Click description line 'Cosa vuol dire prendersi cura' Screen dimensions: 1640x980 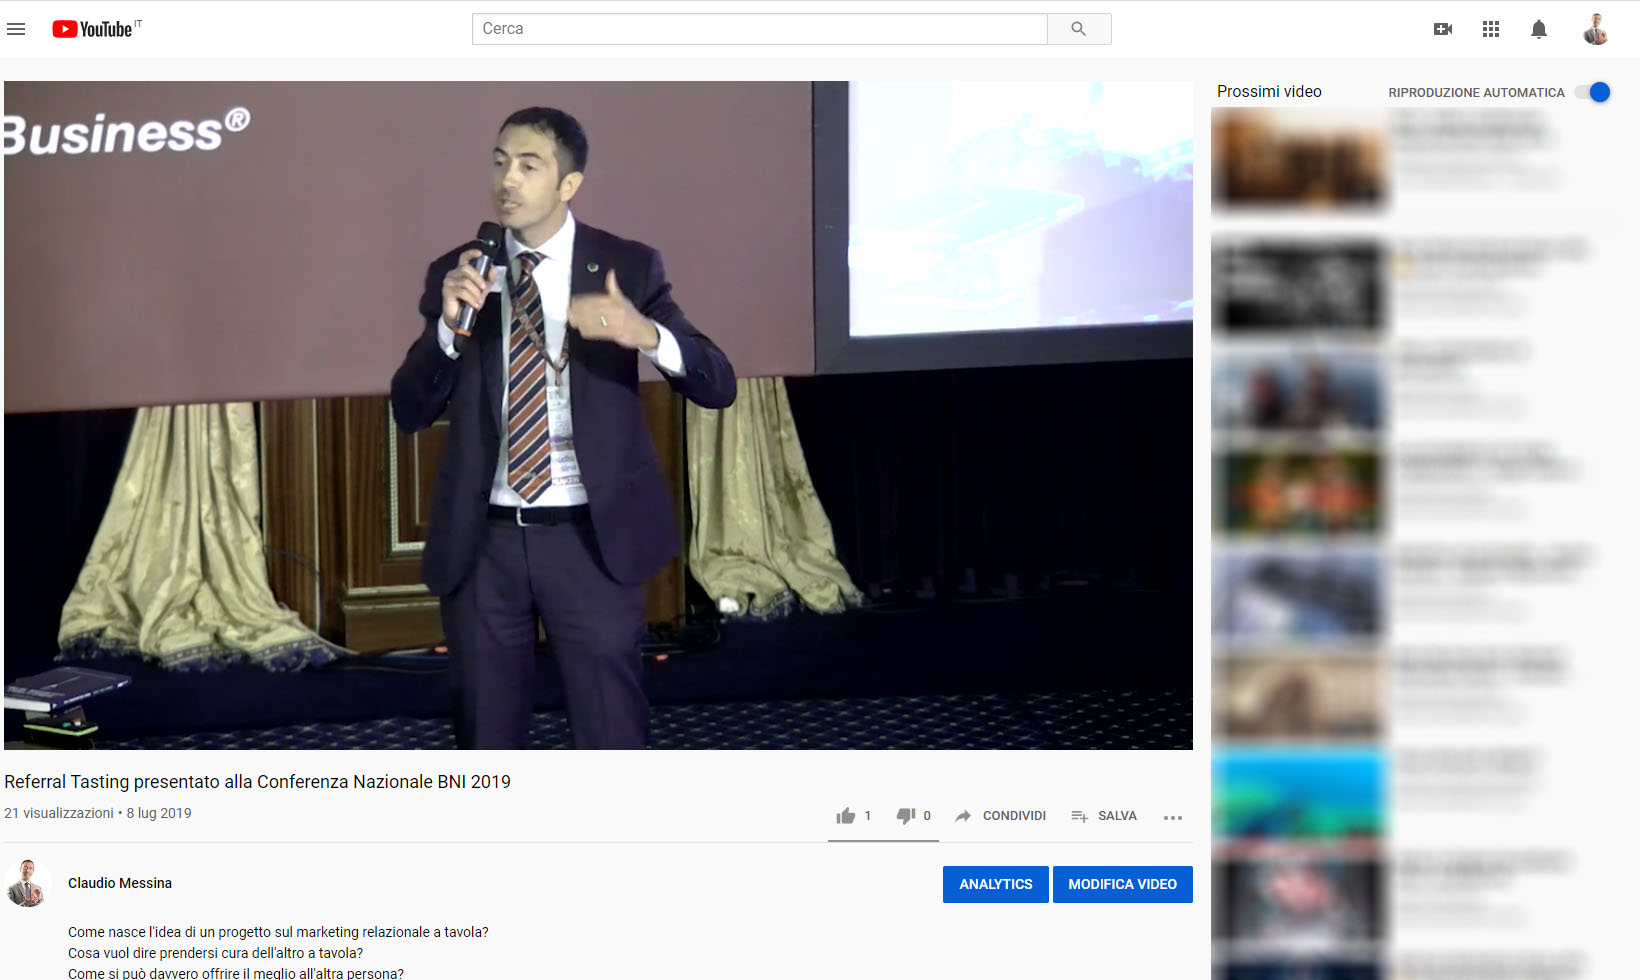[x=215, y=953]
